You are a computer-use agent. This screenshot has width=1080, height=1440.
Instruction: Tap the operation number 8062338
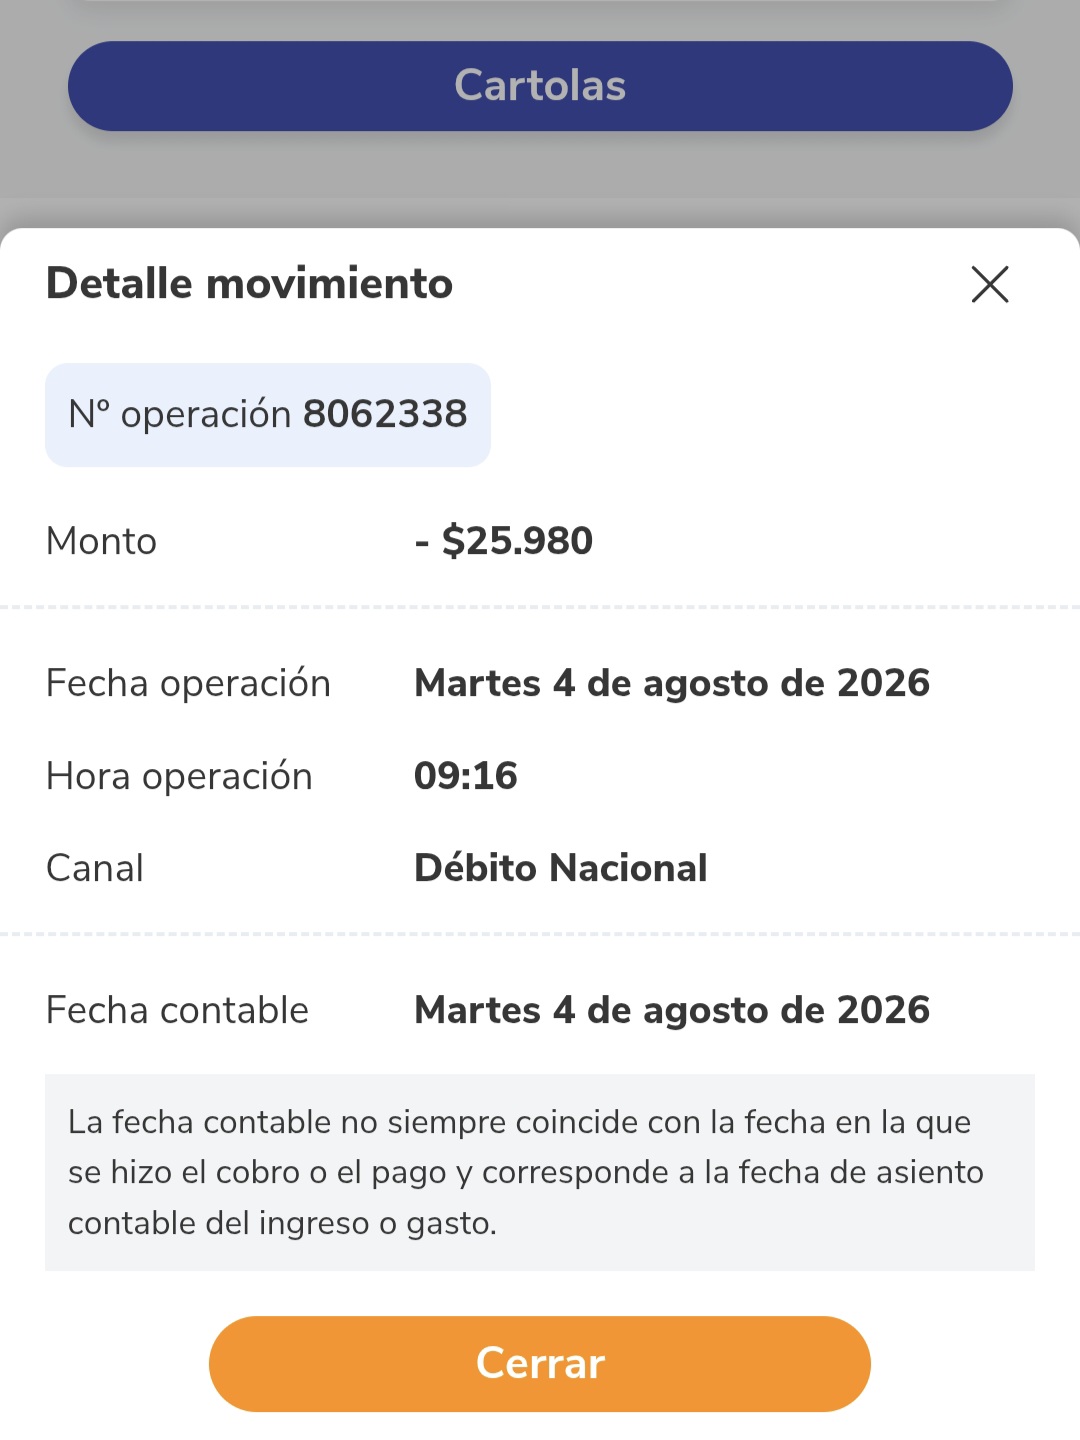[x=385, y=414]
